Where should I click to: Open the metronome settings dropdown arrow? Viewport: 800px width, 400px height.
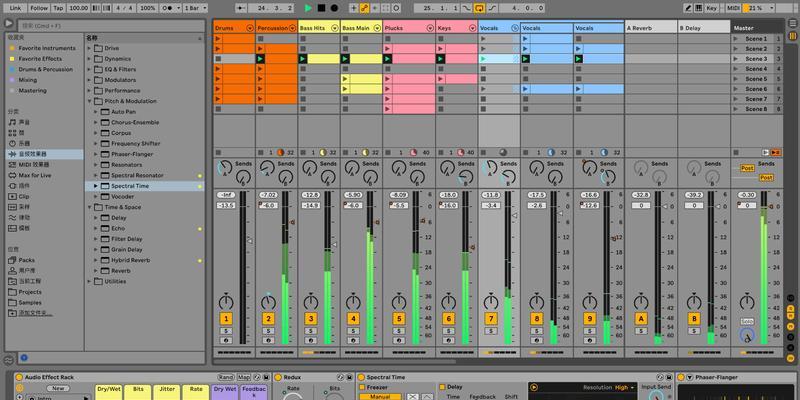(x=178, y=8)
